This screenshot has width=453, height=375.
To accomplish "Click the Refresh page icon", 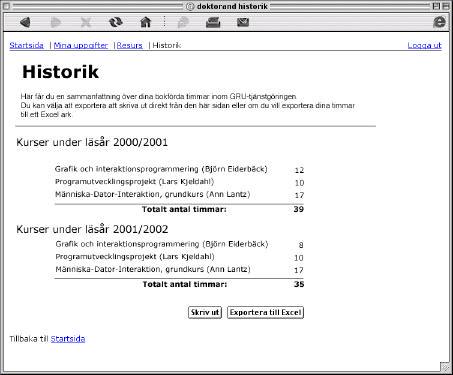I will 116,22.
